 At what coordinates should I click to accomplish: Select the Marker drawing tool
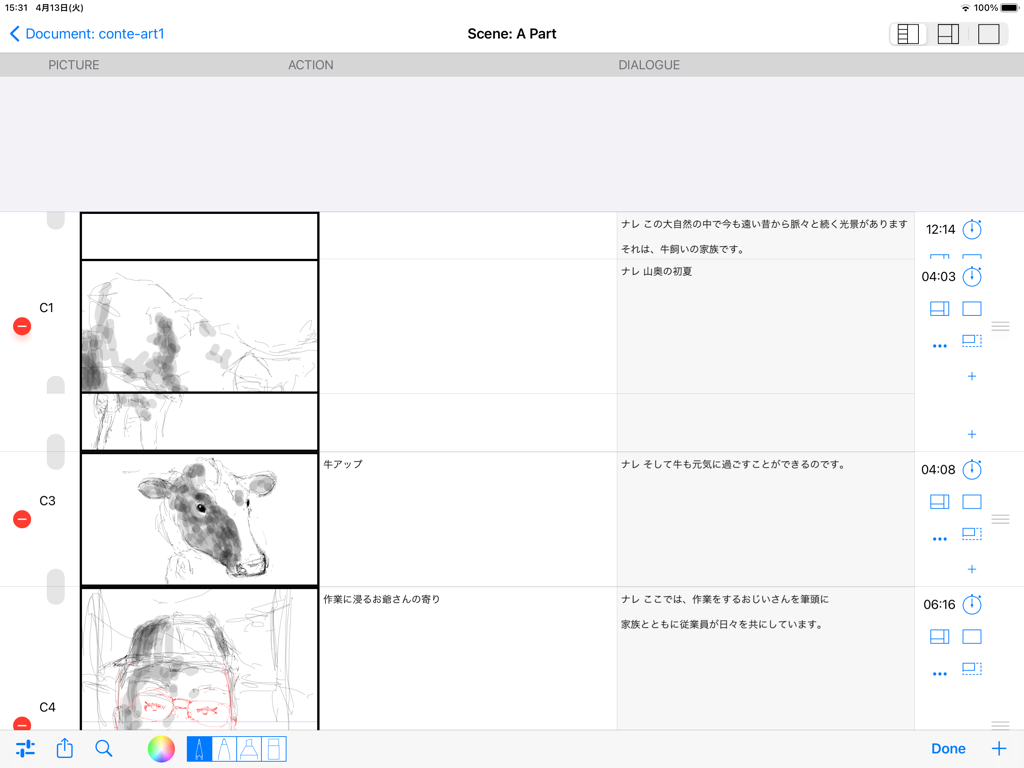click(224, 748)
